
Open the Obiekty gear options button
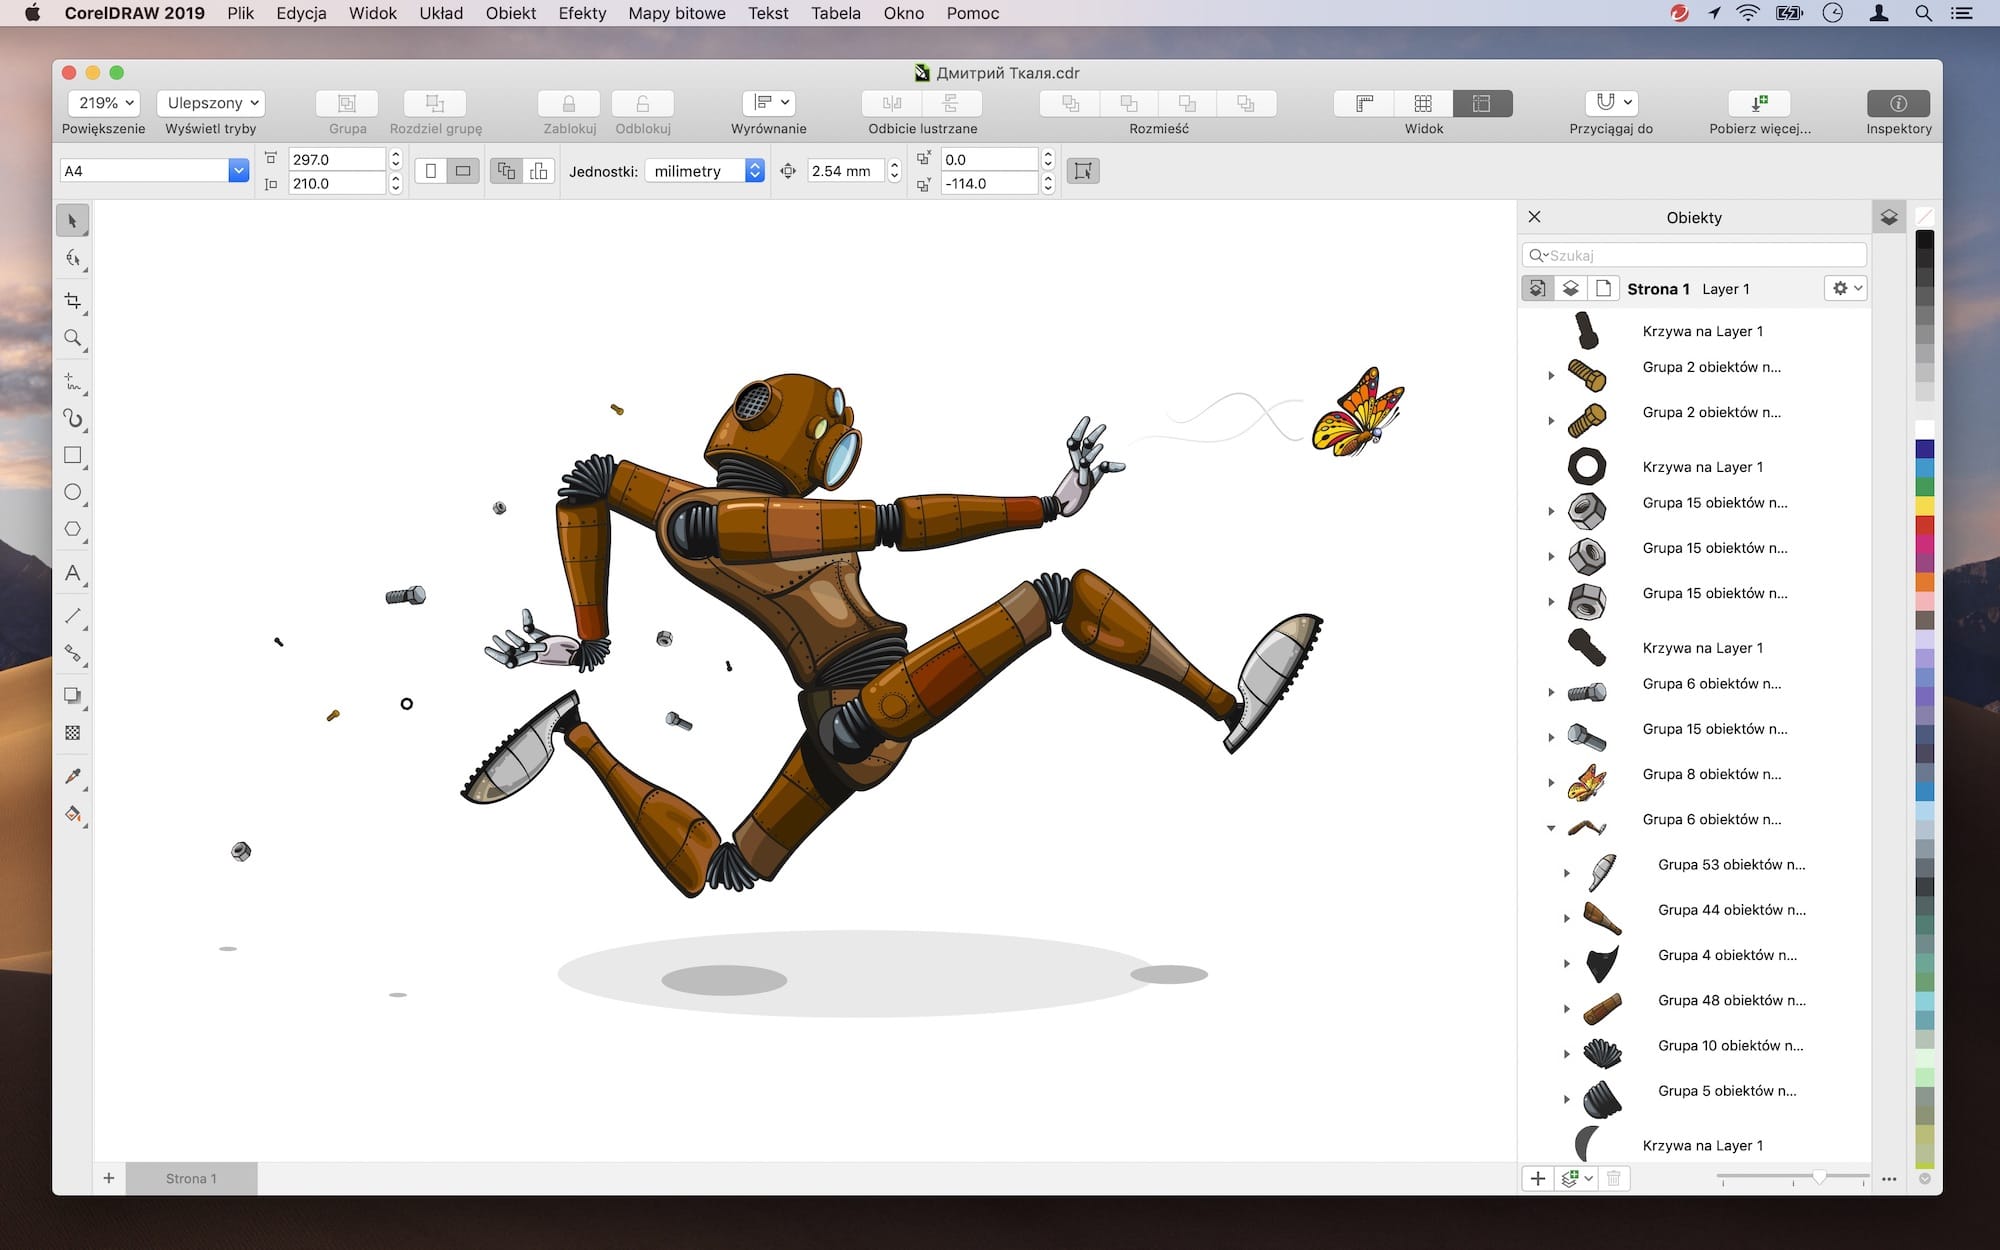coord(1846,288)
